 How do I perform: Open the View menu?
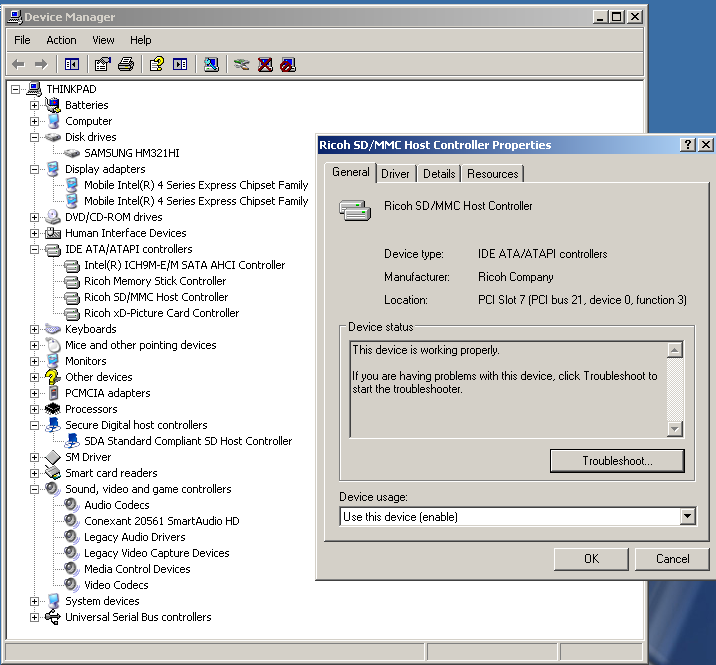[x=103, y=40]
